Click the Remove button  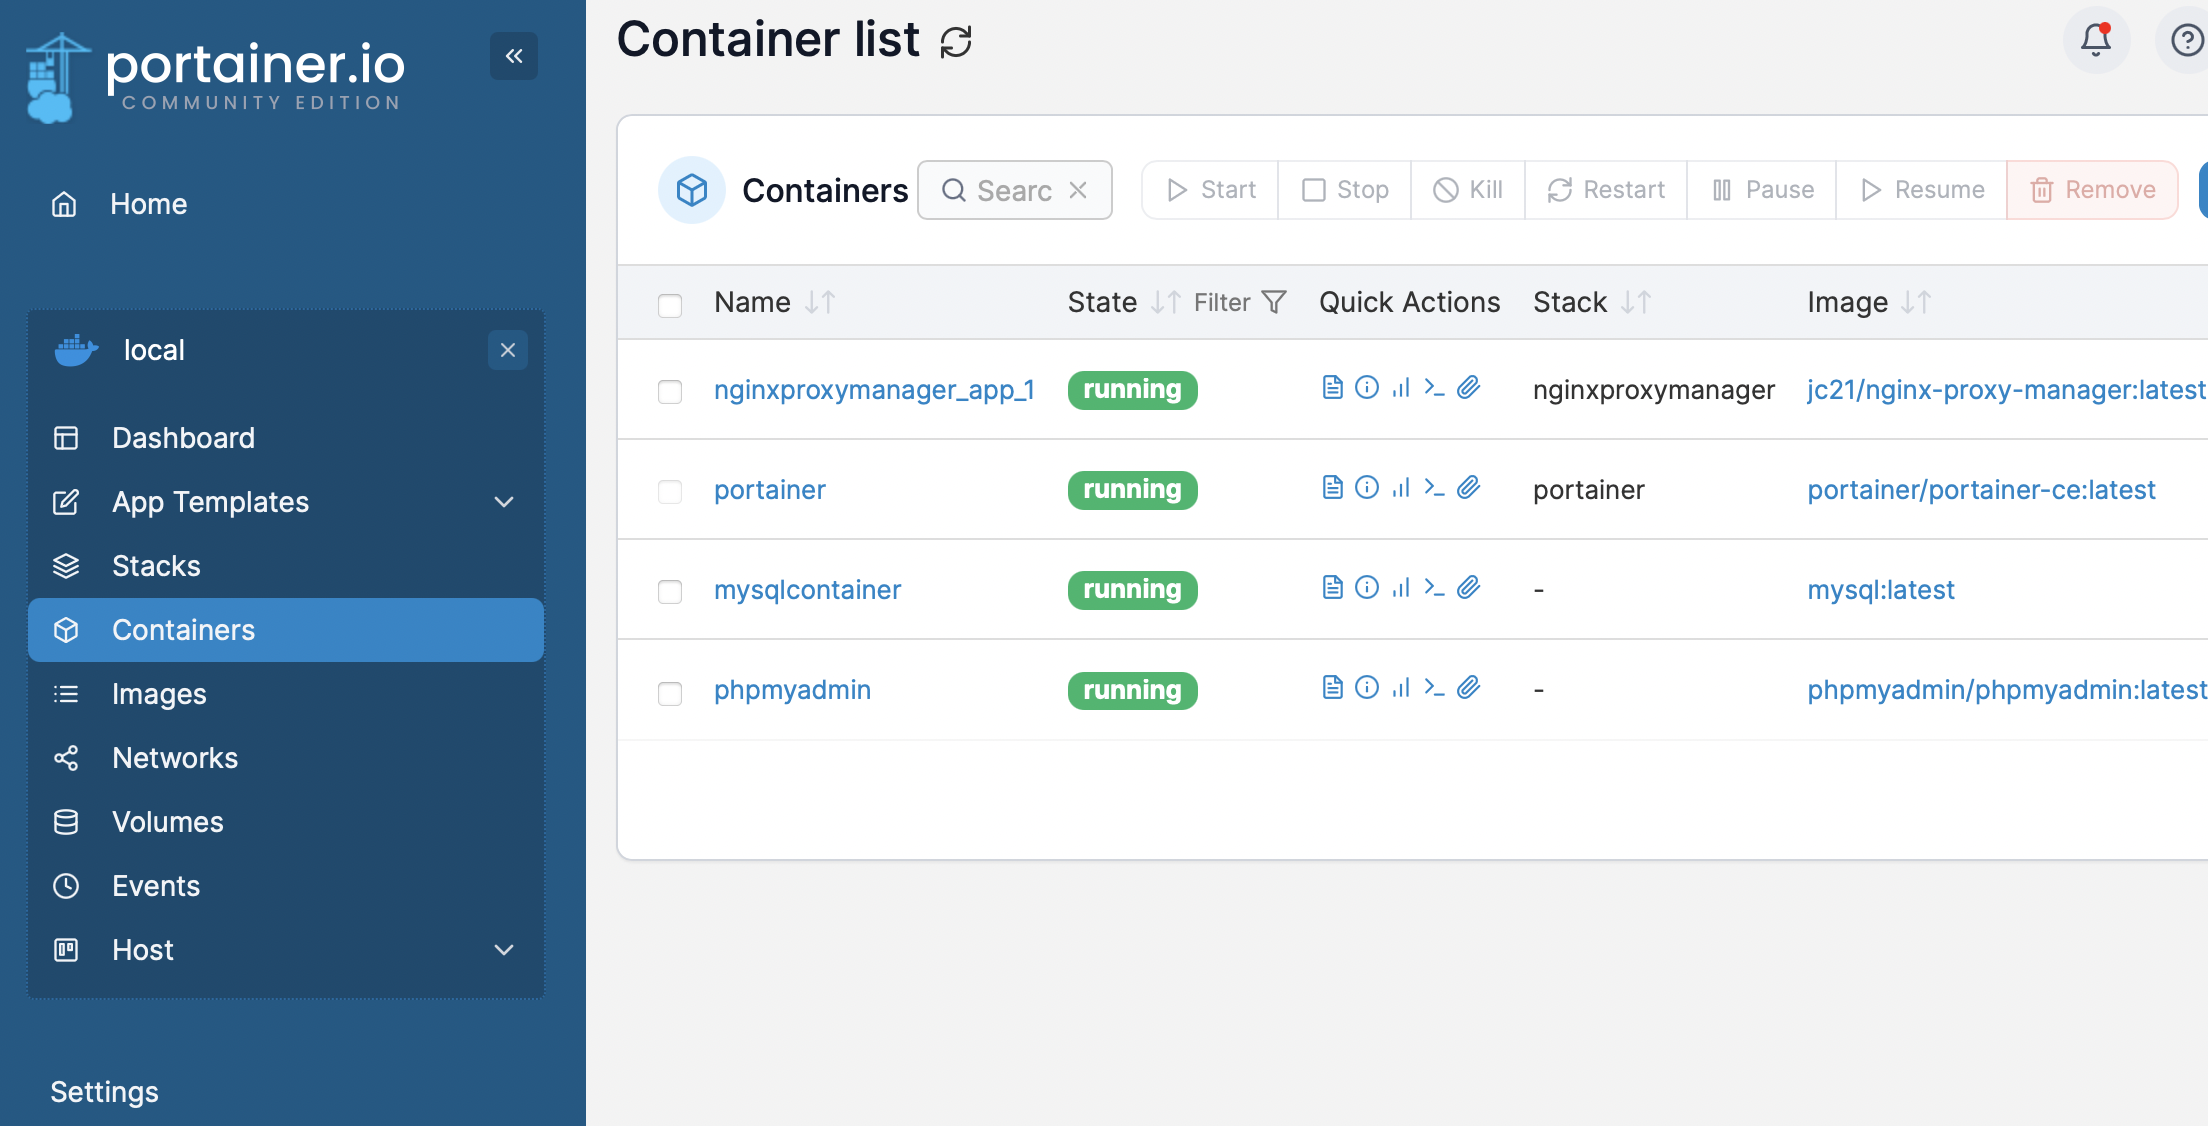tap(2093, 190)
